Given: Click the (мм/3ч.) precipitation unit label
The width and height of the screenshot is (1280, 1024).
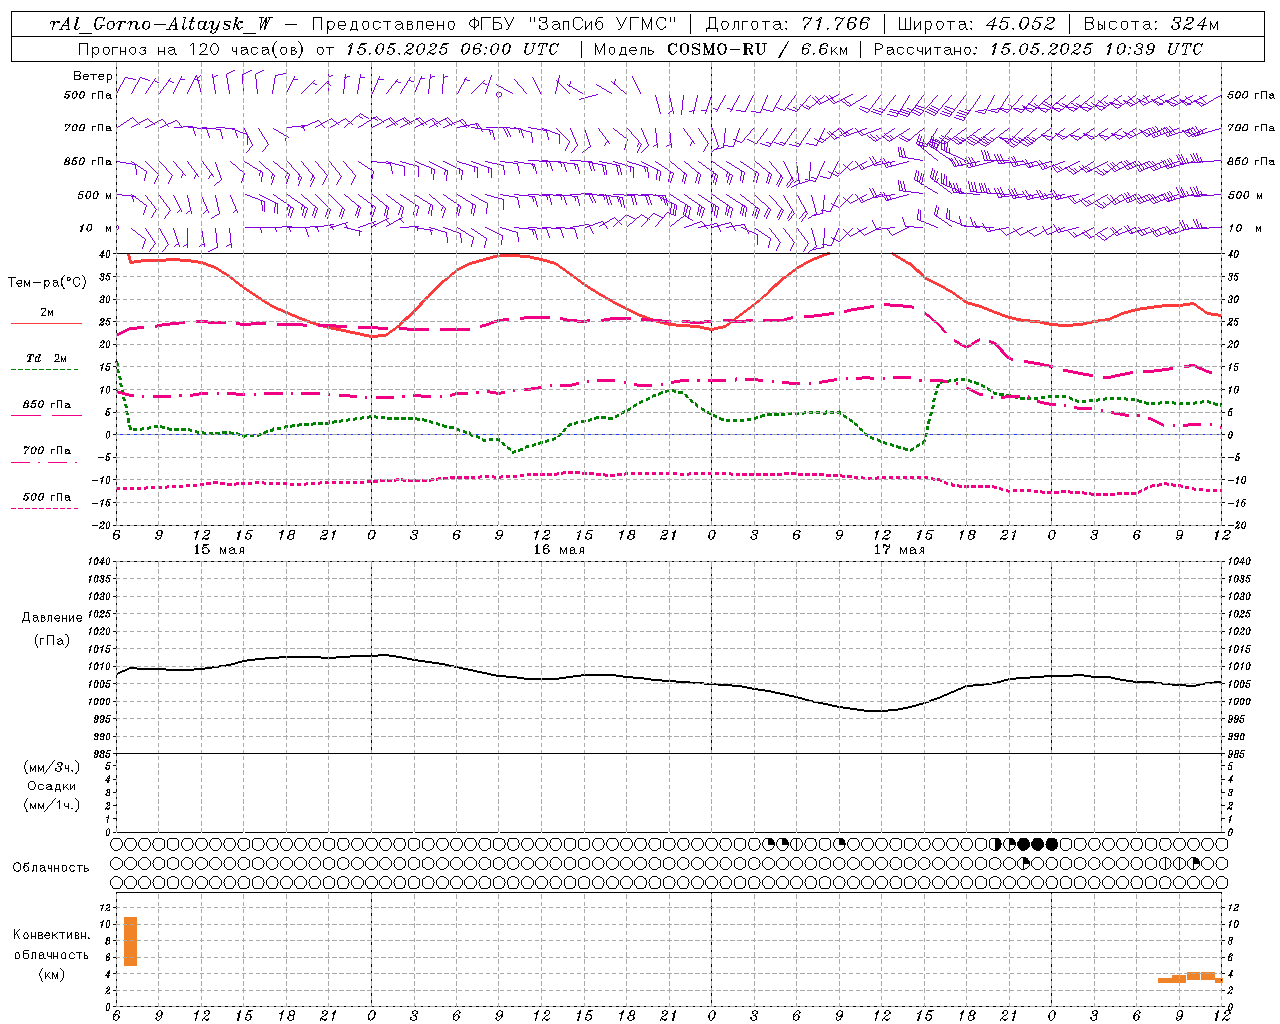Looking at the screenshot, I should pos(52,767).
